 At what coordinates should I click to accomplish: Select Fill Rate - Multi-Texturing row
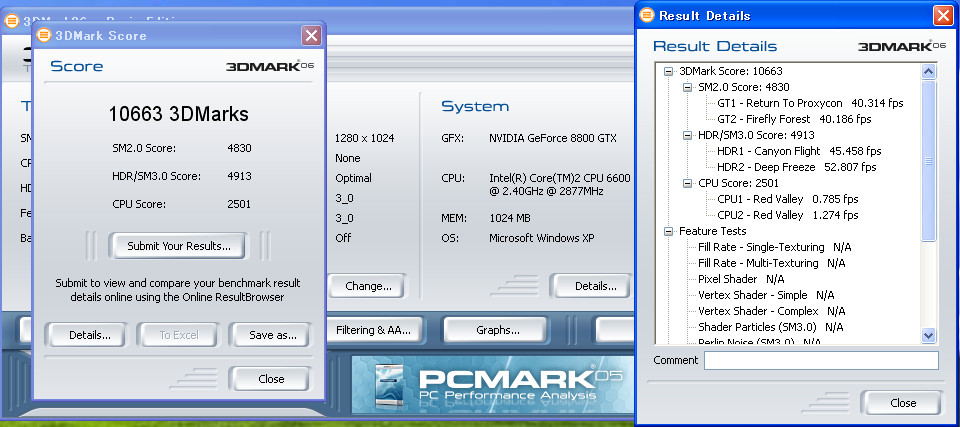point(771,263)
